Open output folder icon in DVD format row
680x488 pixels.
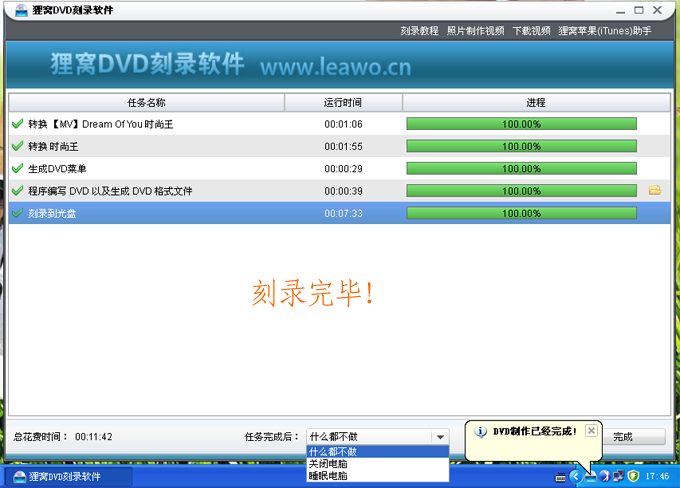coord(655,190)
